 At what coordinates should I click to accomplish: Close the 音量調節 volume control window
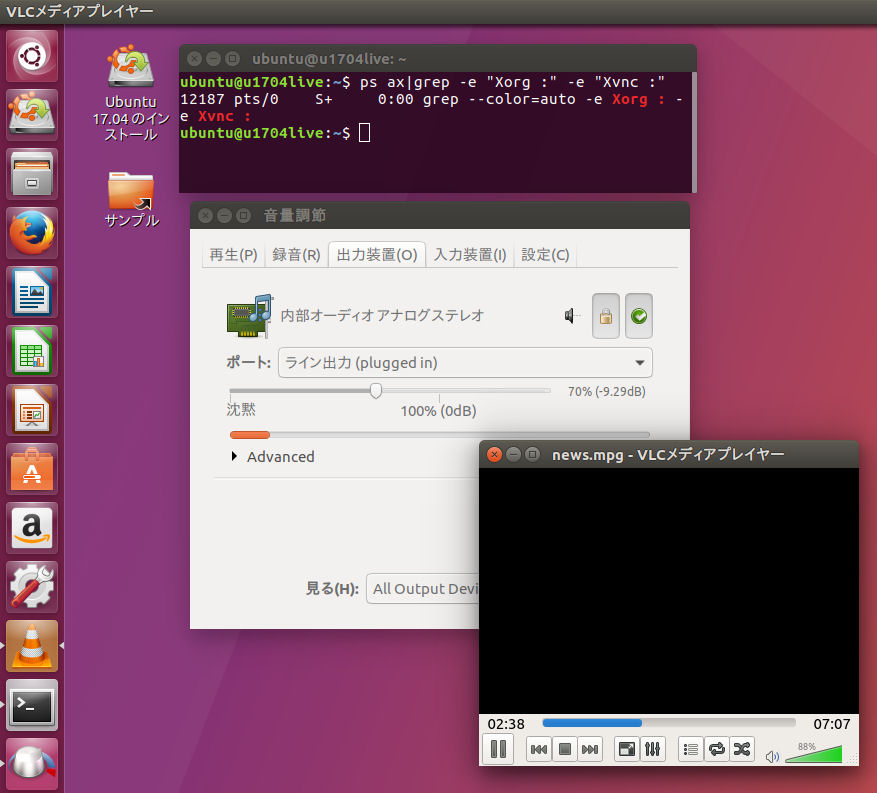tap(205, 215)
